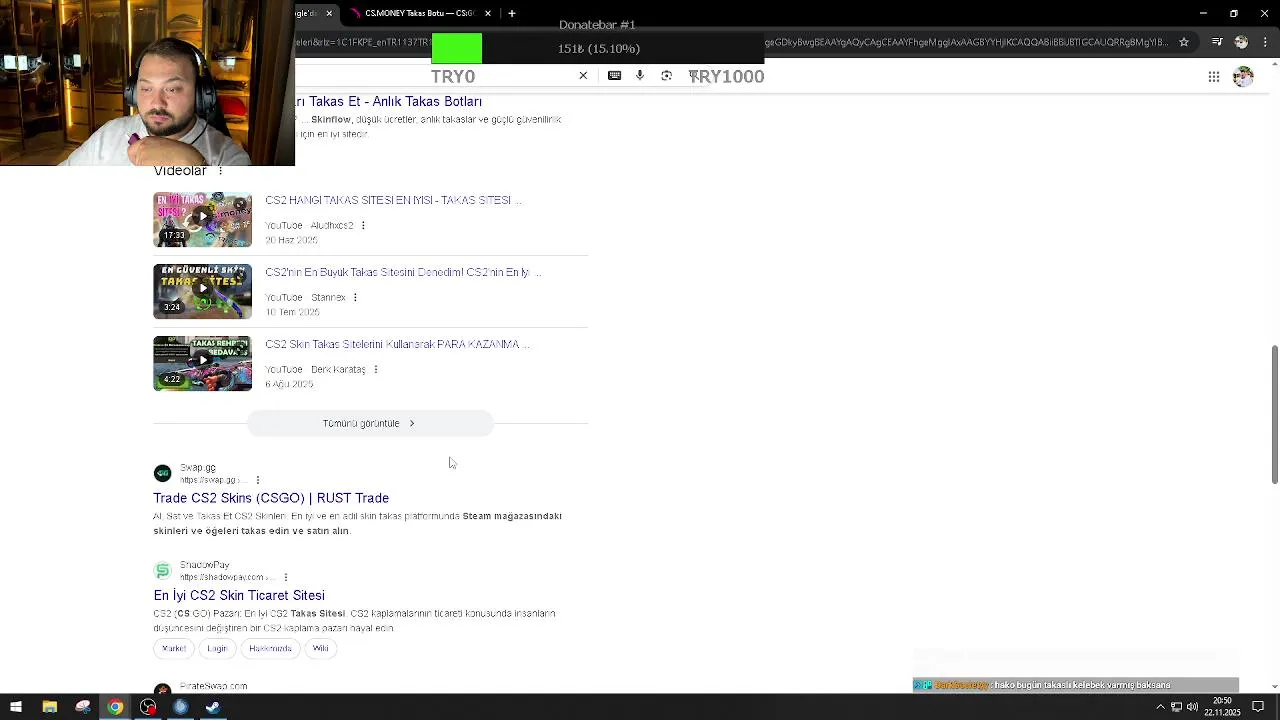Open options for the Derk Karataş video
This screenshot has width=1280, height=720.
pos(376,369)
